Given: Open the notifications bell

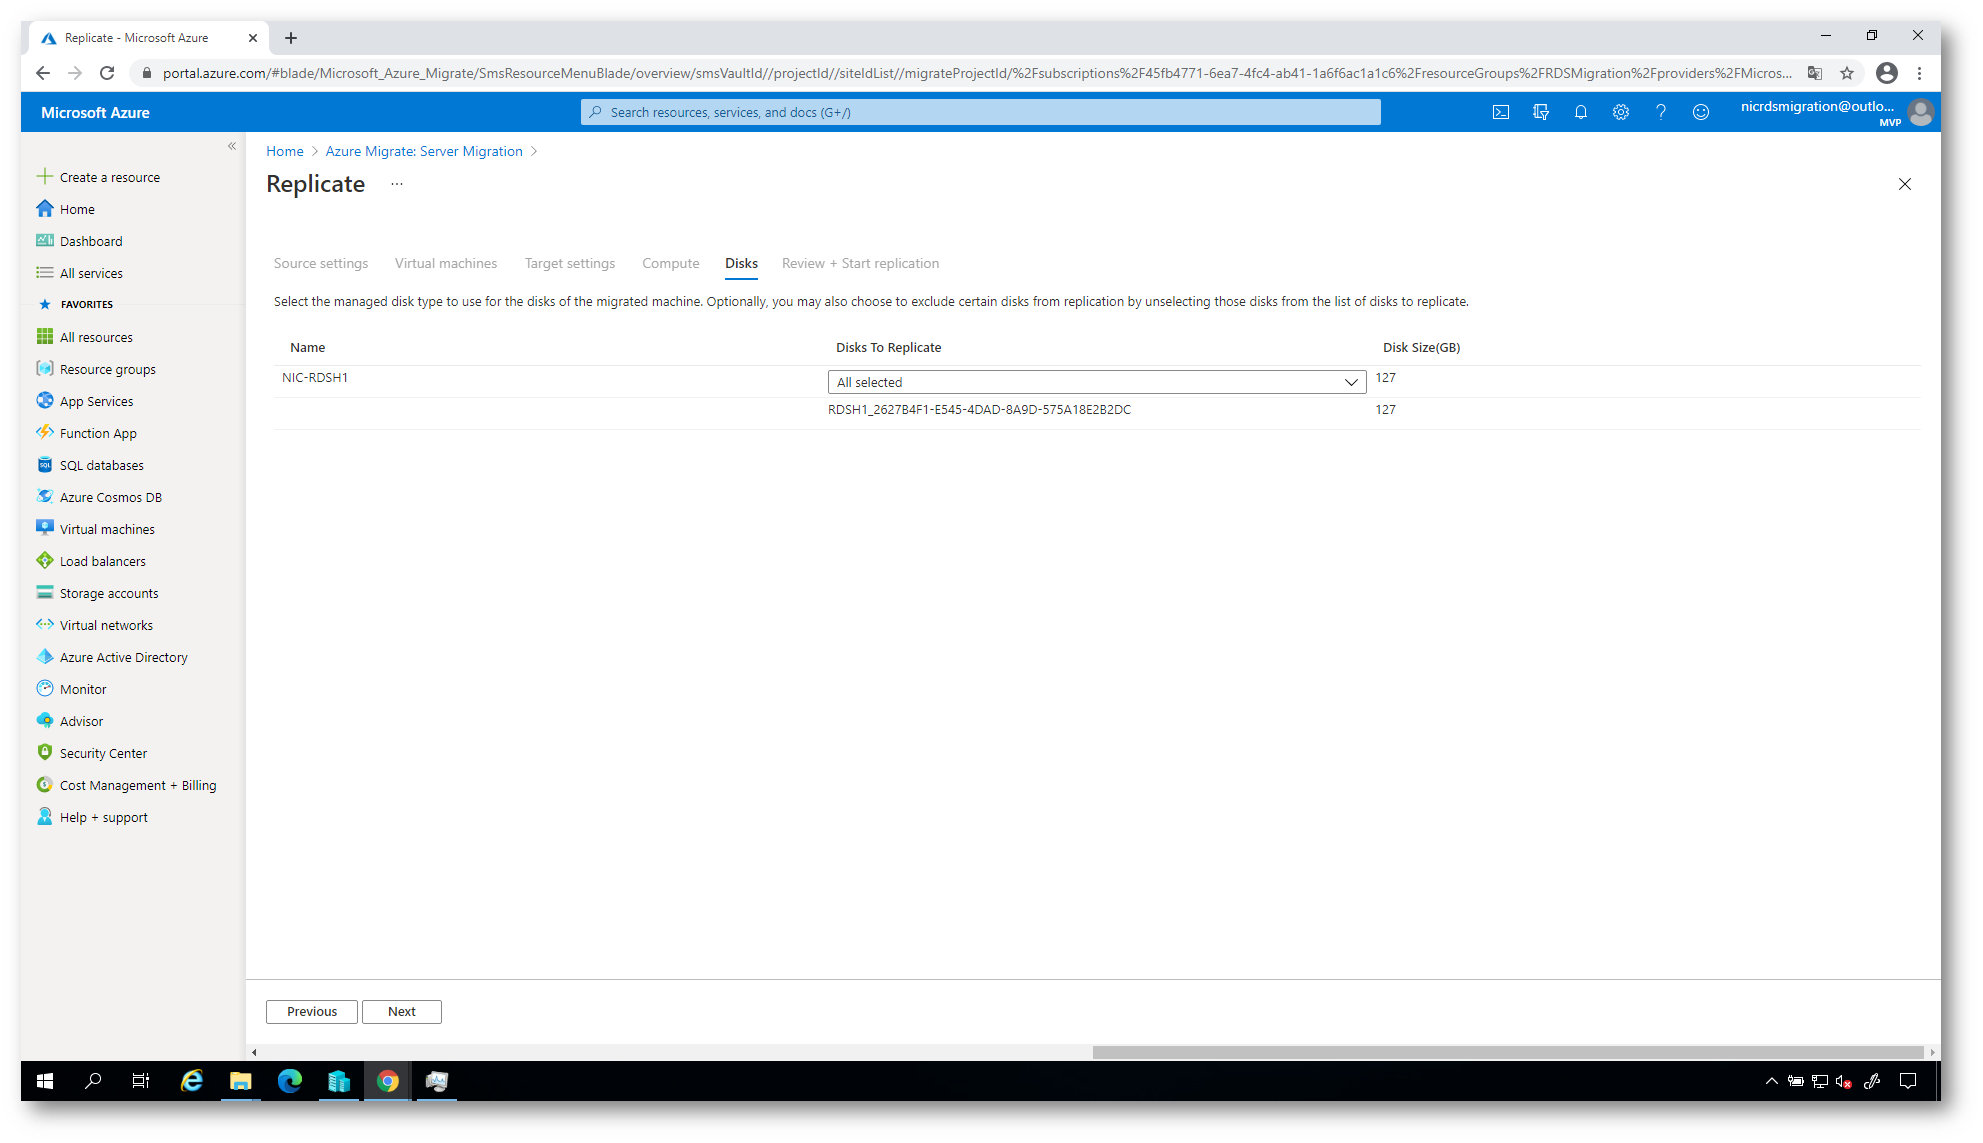Looking at the screenshot, I should [x=1580, y=112].
